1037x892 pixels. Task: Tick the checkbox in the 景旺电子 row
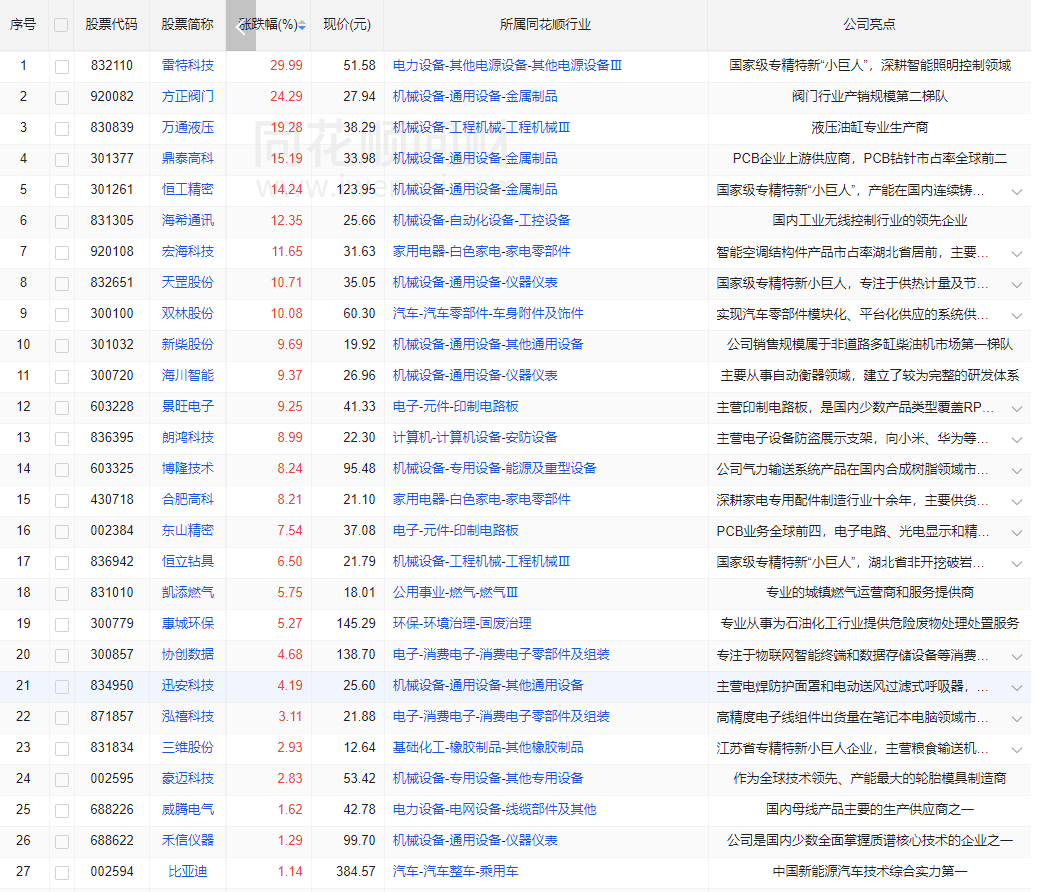tap(62, 408)
